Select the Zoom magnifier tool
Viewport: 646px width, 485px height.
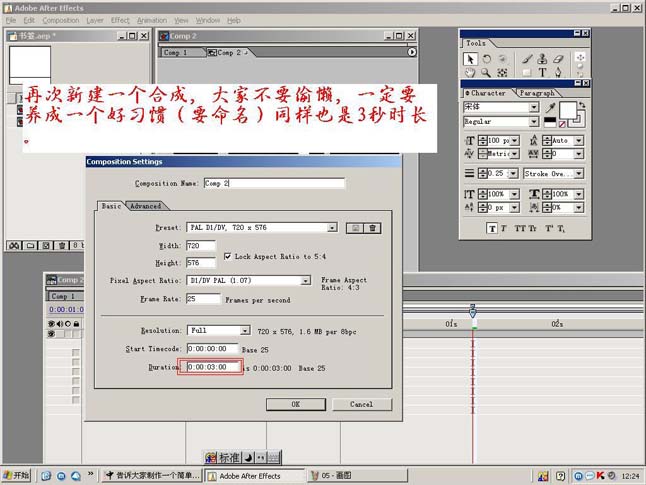point(486,73)
